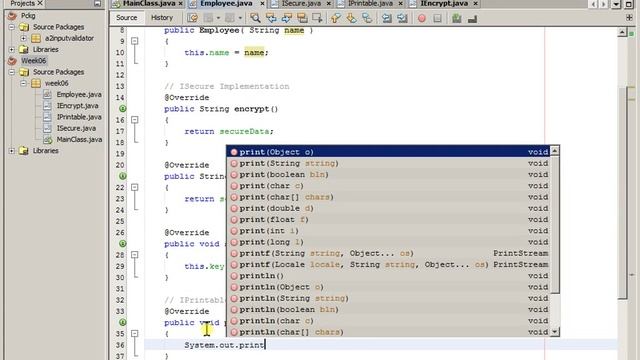Click the Uncomment toolbar icon
This screenshot has height=360, width=640.
472,18
